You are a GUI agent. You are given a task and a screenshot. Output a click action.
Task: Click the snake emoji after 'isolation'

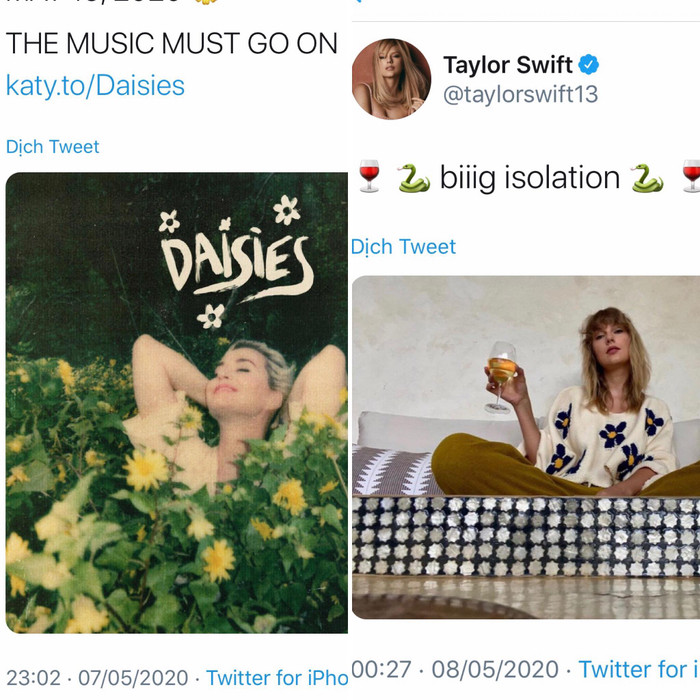pyautogui.click(x=647, y=178)
